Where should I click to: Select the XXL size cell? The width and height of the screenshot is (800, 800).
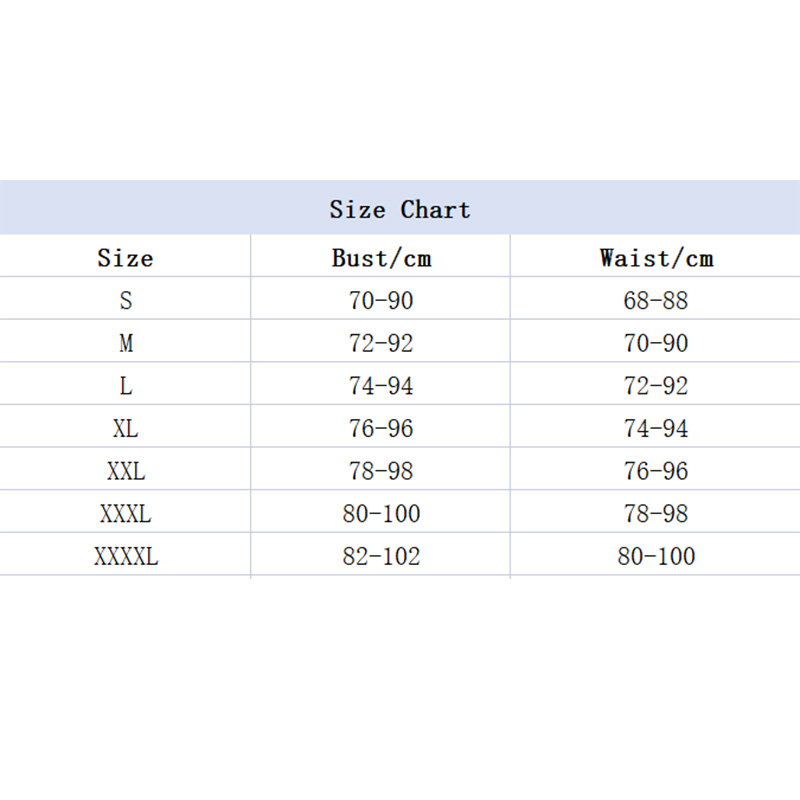tap(126, 471)
